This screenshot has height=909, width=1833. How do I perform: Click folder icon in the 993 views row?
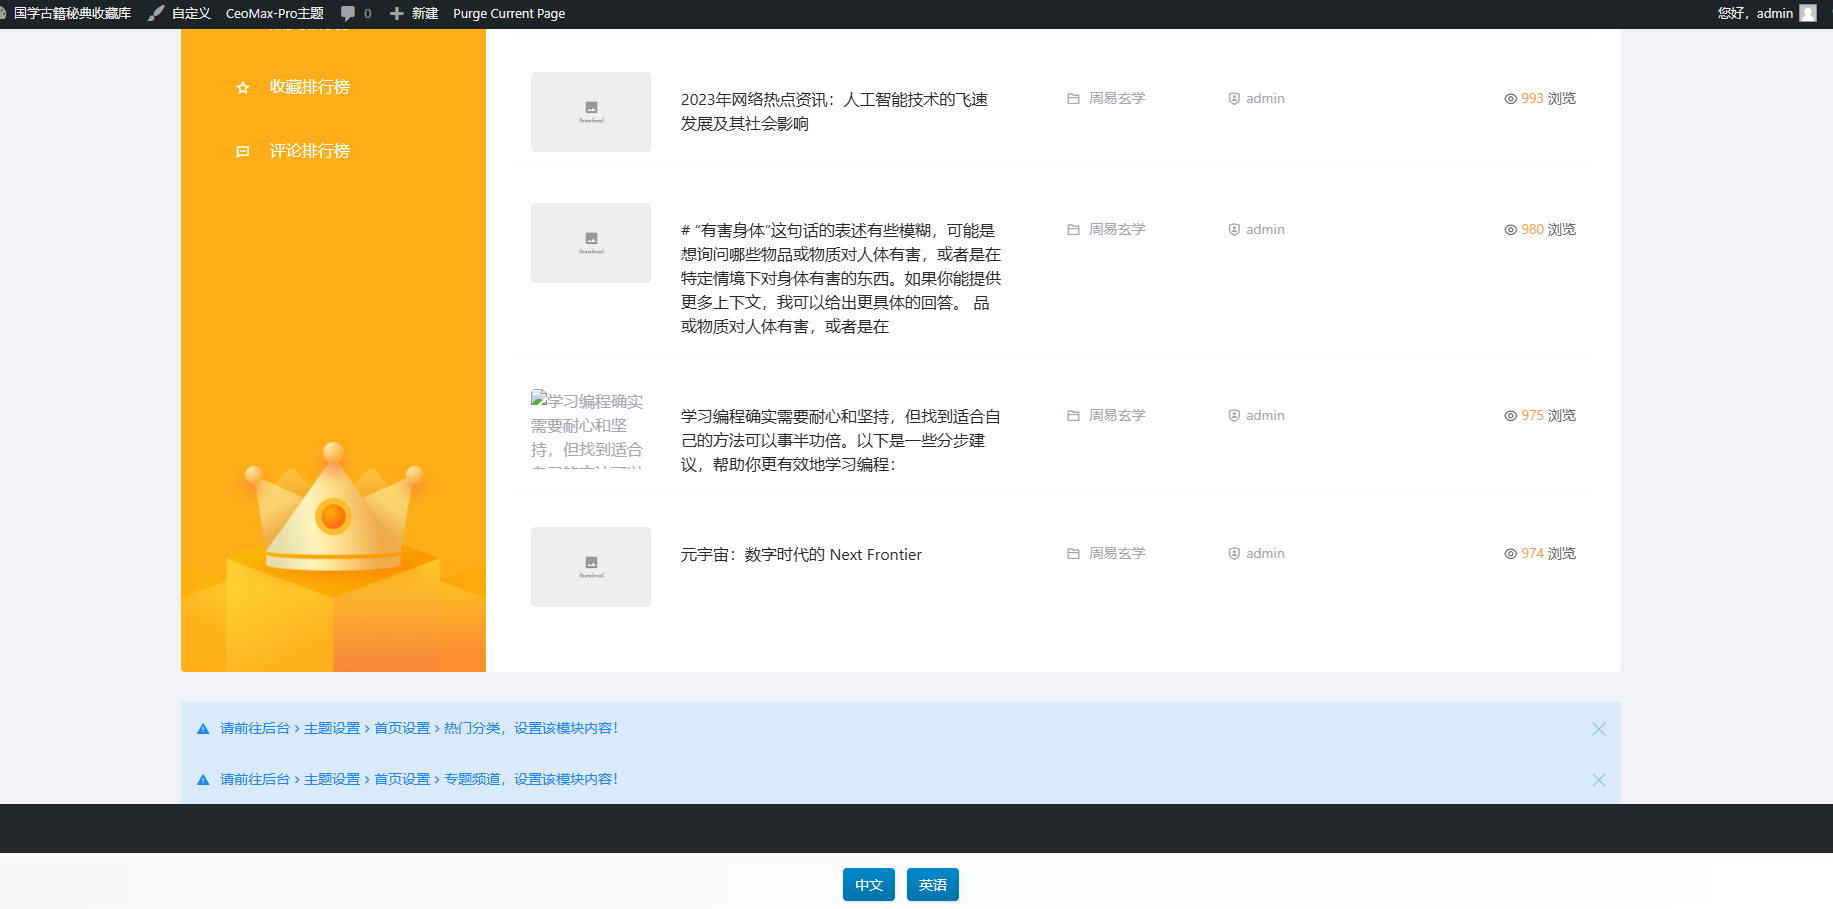[x=1073, y=99]
